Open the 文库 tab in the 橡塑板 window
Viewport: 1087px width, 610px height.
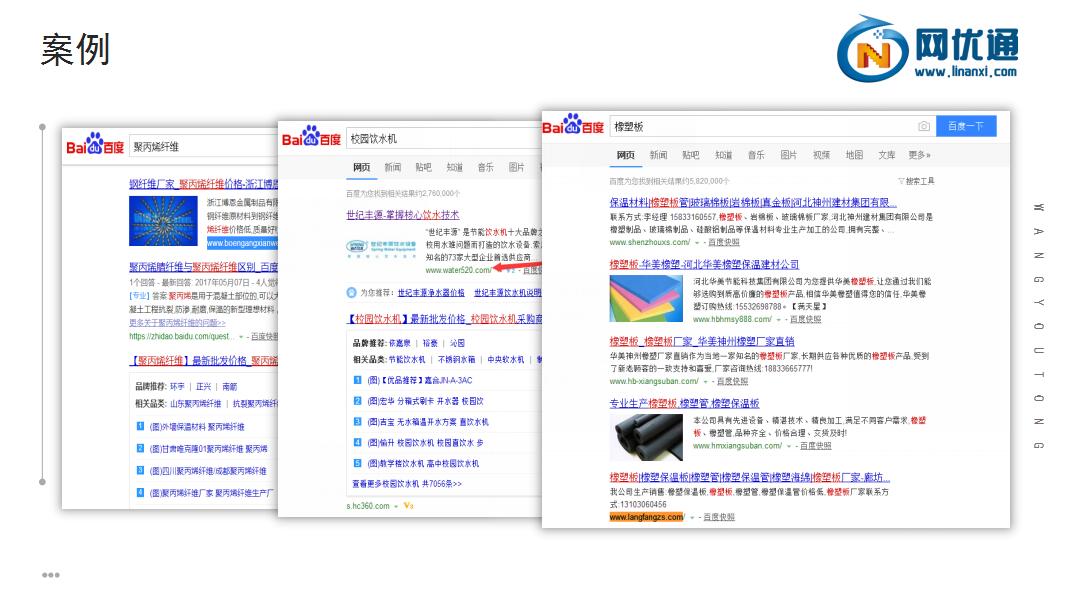(887, 155)
